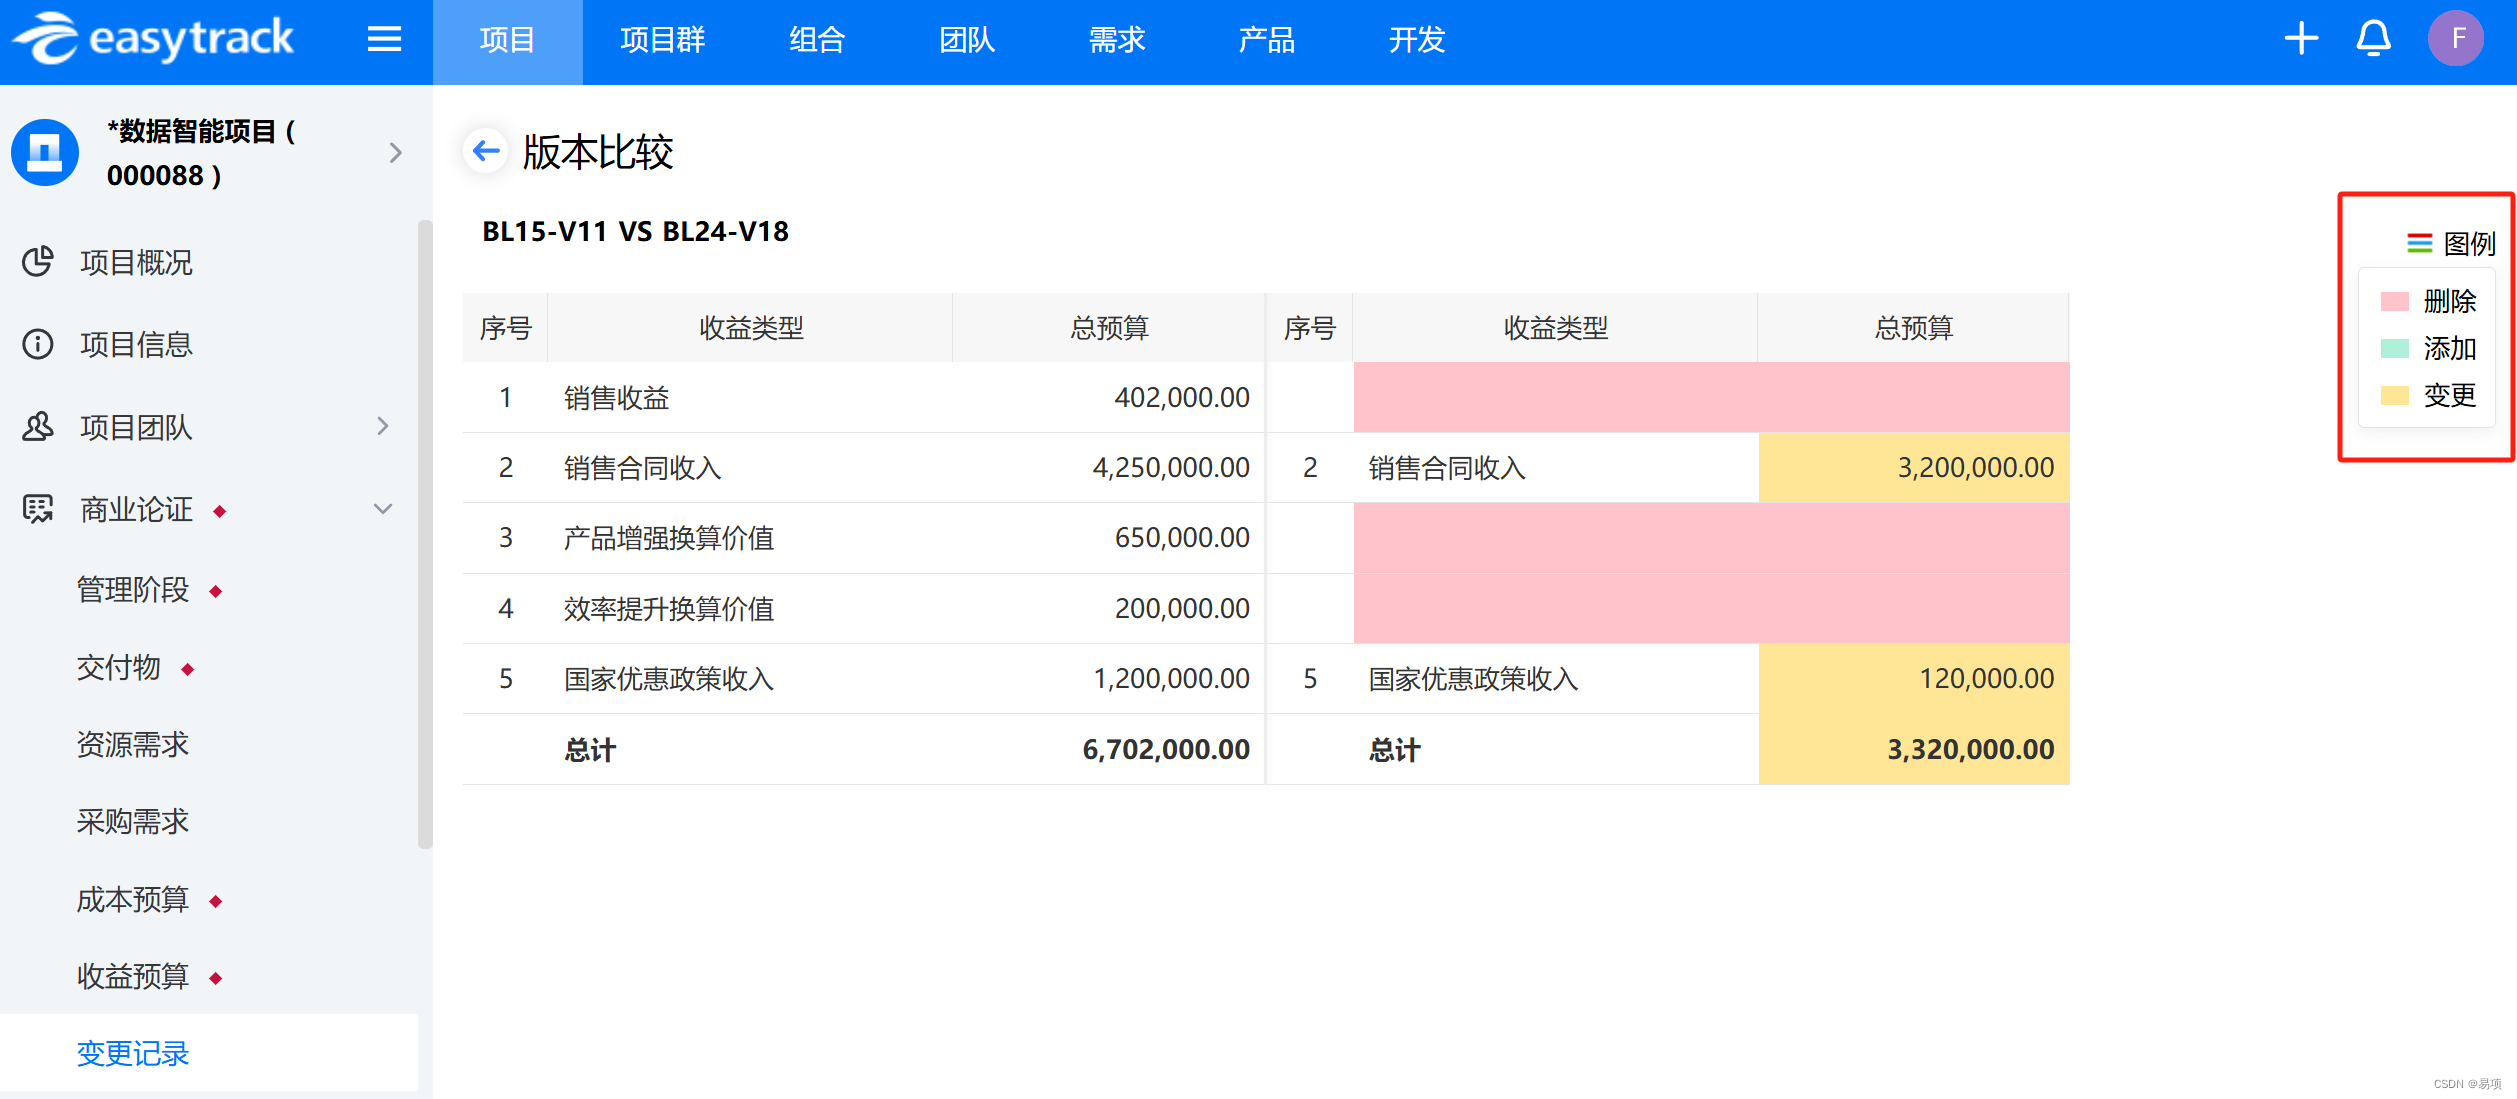The image size is (2517, 1099).
Task: Open the 组合 tab
Action: point(817,41)
